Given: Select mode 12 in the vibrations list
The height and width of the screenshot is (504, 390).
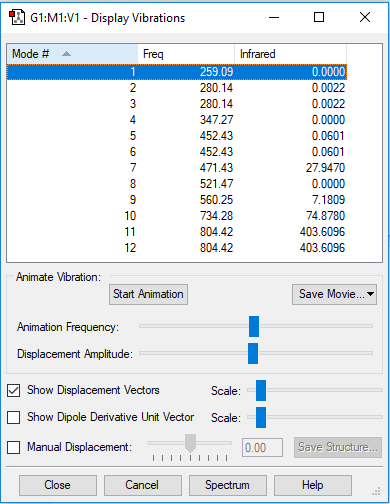Looking at the screenshot, I should coord(177,248).
